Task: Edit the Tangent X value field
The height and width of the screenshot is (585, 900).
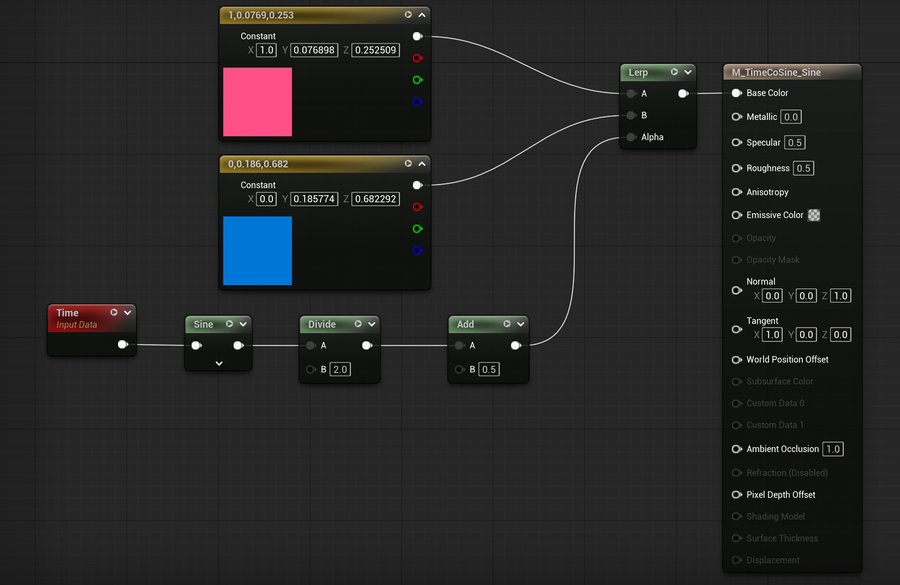Action: [772, 334]
